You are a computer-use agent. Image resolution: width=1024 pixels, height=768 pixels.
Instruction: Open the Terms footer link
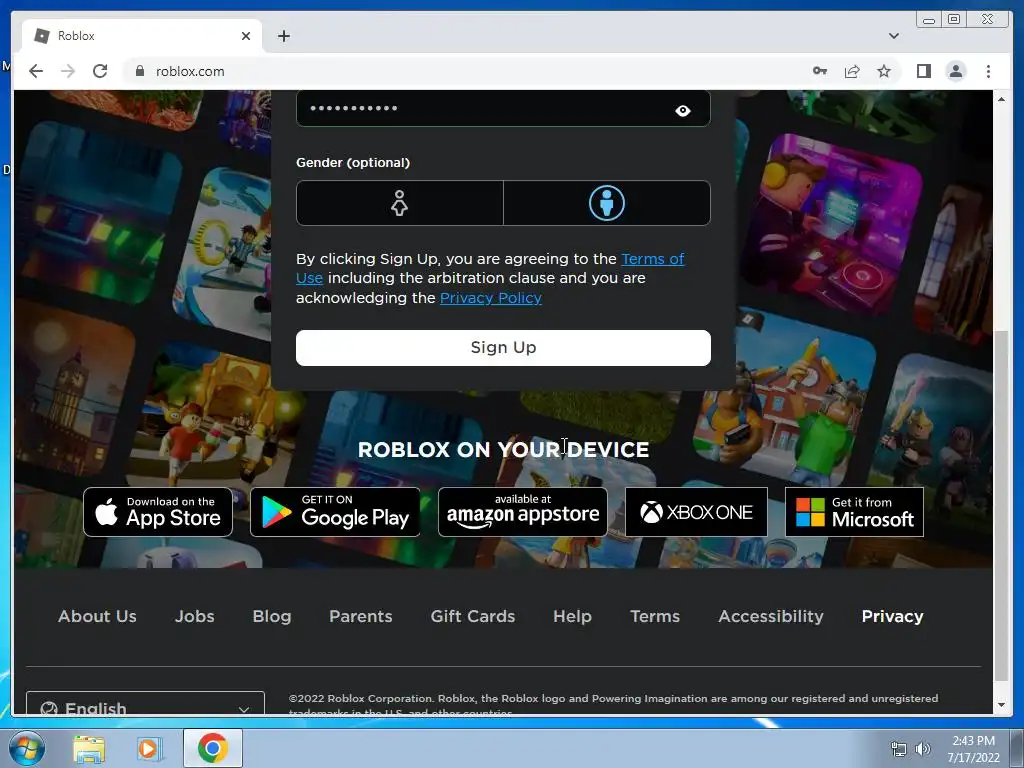[655, 616]
